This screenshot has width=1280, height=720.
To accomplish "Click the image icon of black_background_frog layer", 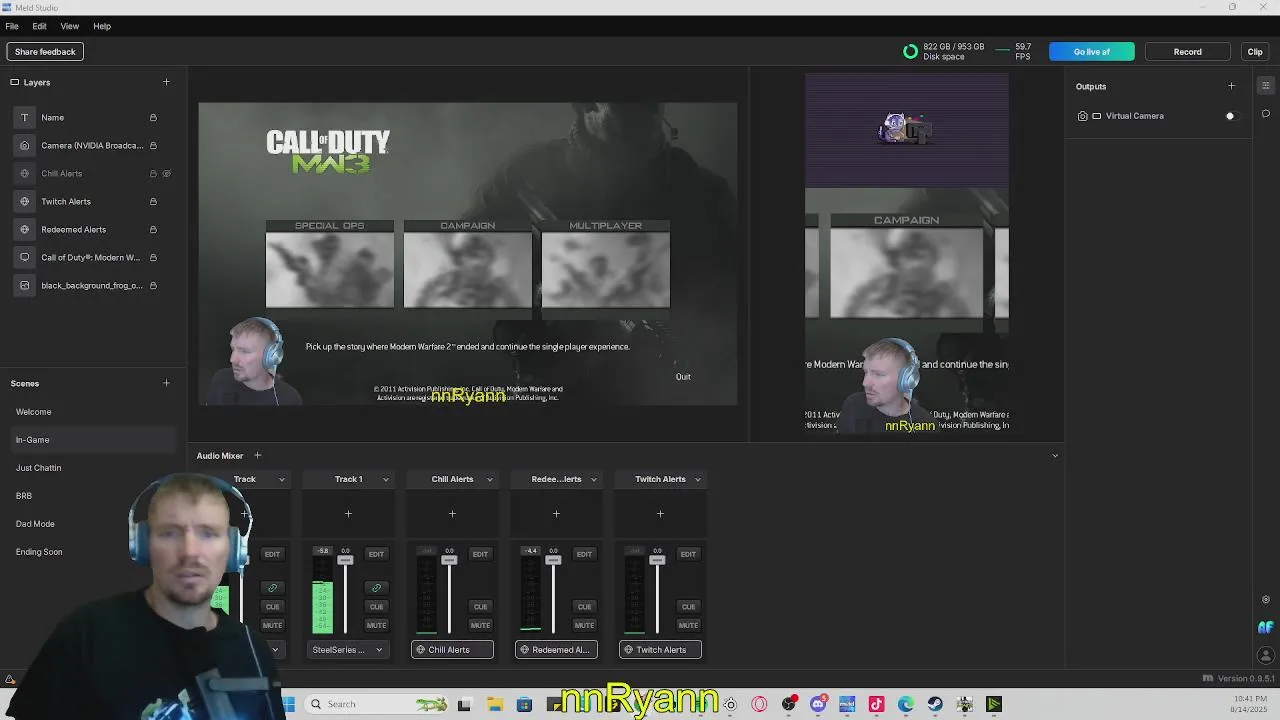I will [x=25, y=286].
